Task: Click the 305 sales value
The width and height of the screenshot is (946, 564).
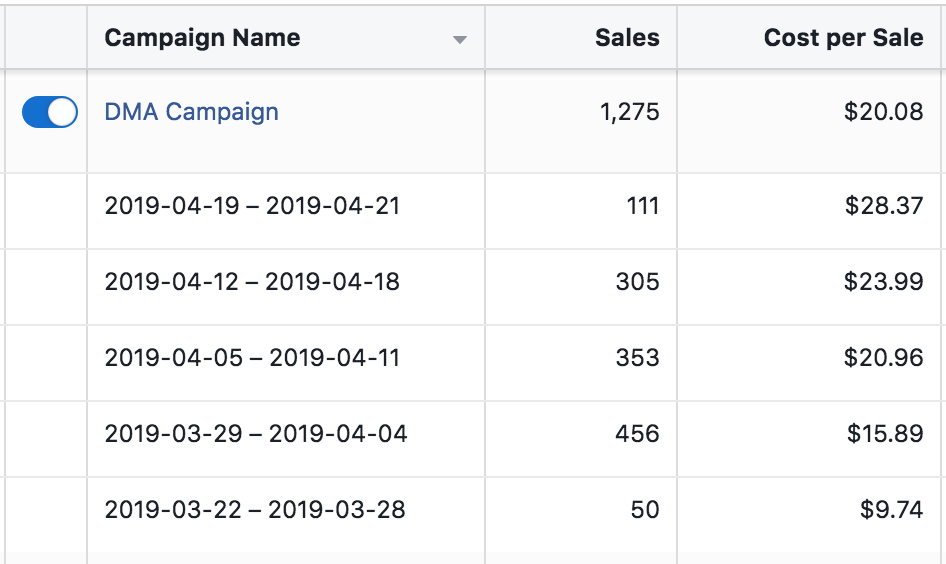Action: coord(637,282)
